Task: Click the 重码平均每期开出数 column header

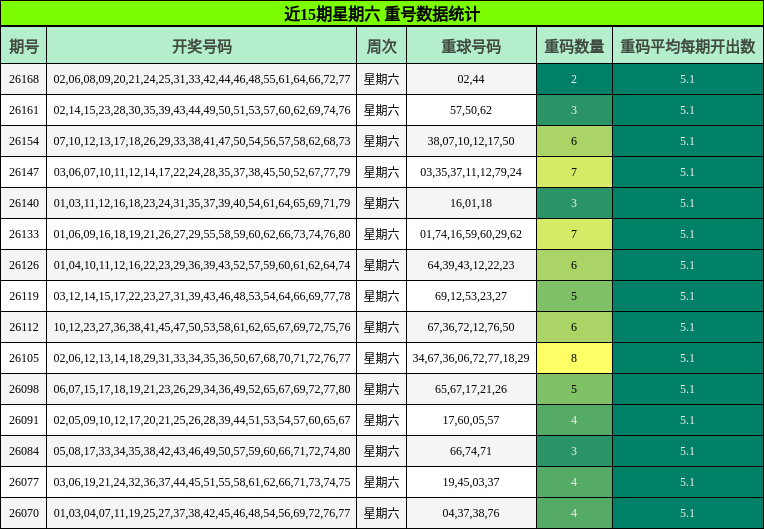Action: point(688,46)
